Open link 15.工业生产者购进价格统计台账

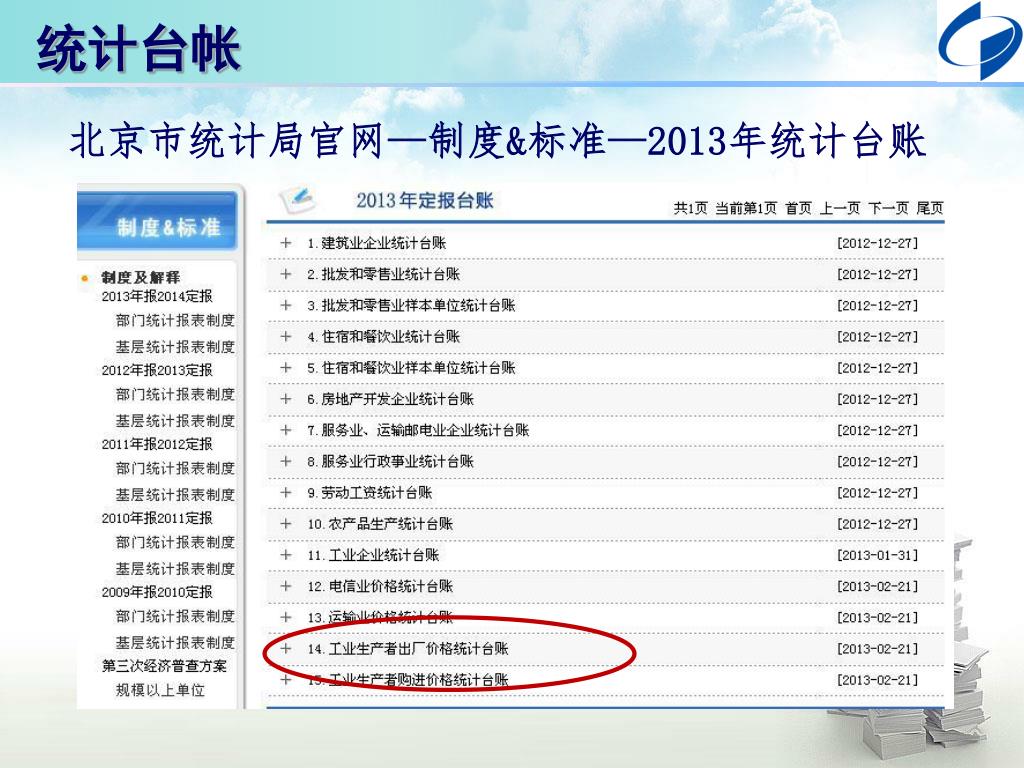[x=408, y=680]
